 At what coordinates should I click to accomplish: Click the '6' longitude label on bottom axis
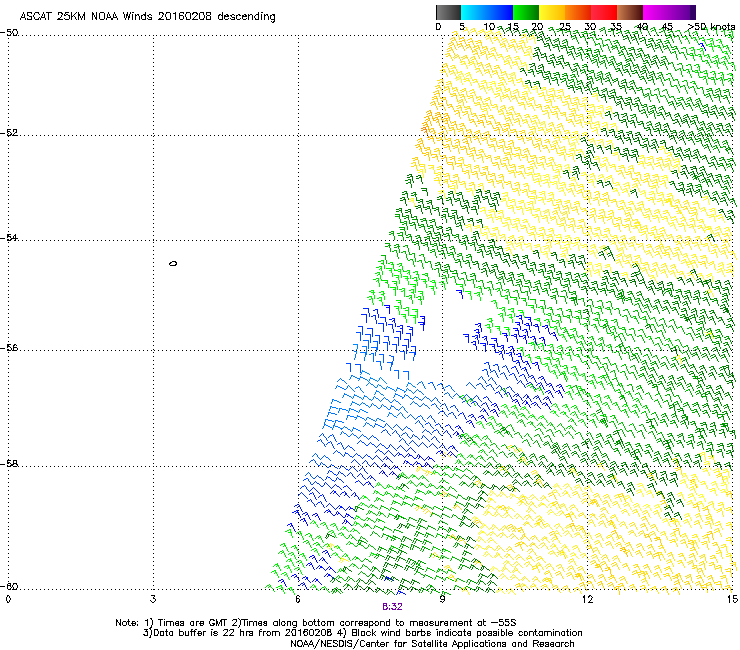click(298, 599)
